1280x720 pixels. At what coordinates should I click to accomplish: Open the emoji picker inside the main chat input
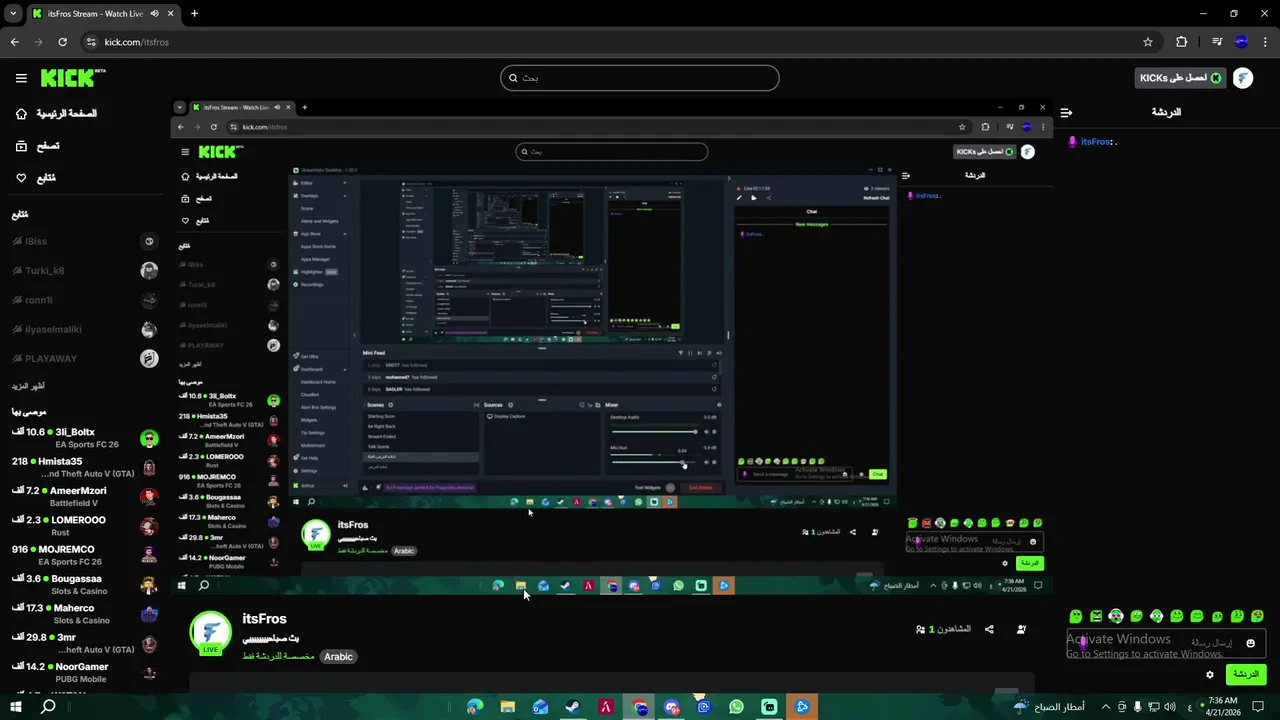(x=1250, y=643)
